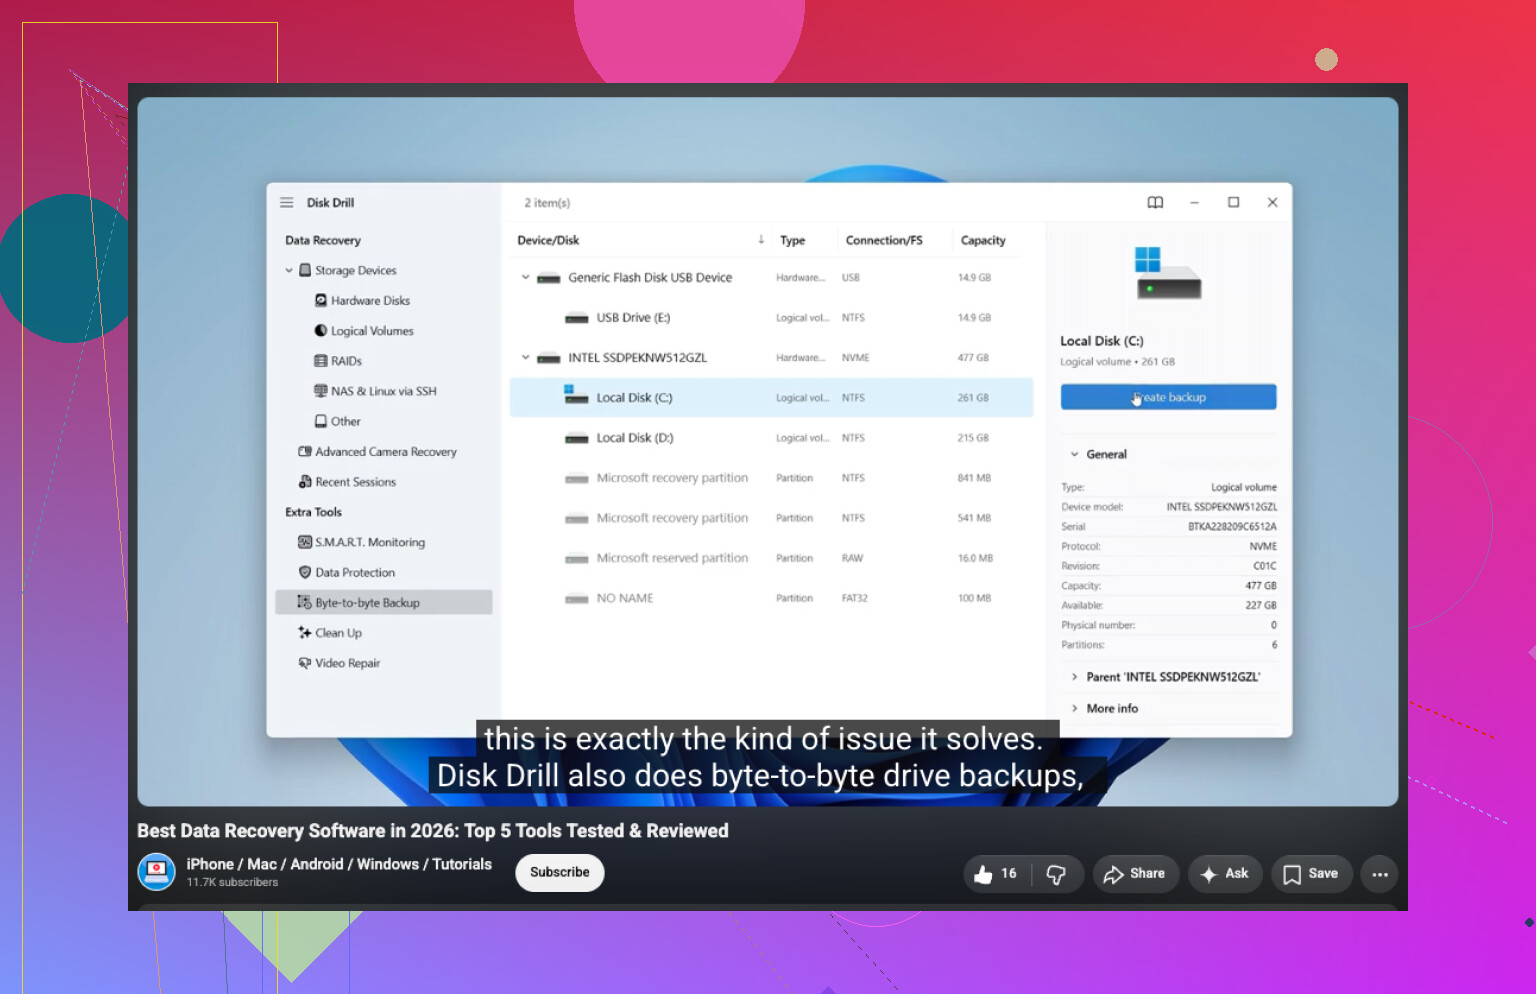Screen dimensions: 1536x994
Task: Click the large Local Disk (C:) drive image
Action: (x=1167, y=273)
